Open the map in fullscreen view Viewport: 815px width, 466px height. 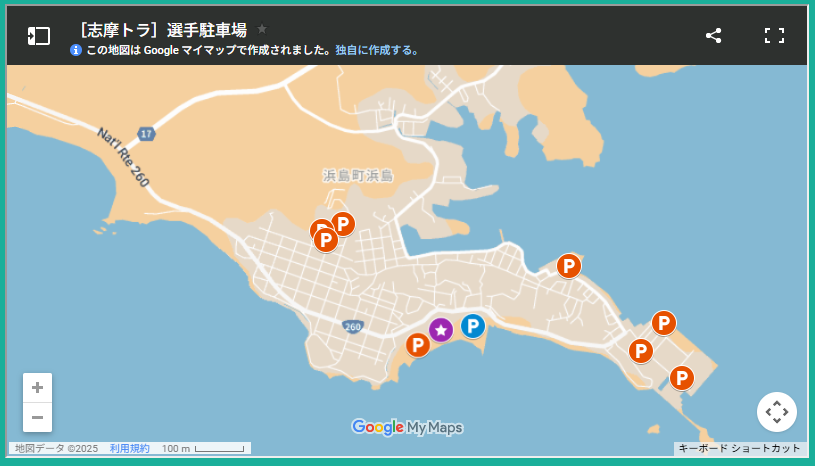tap(774, 36)
